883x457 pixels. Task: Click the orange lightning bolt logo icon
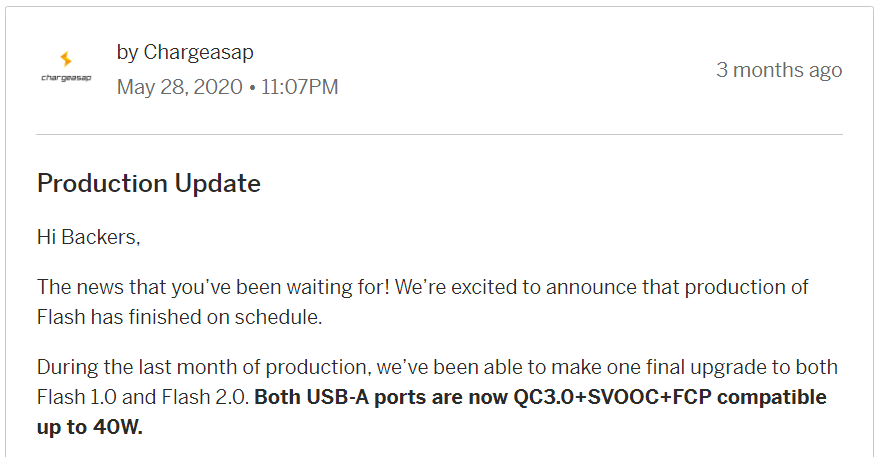click(66, 59)
